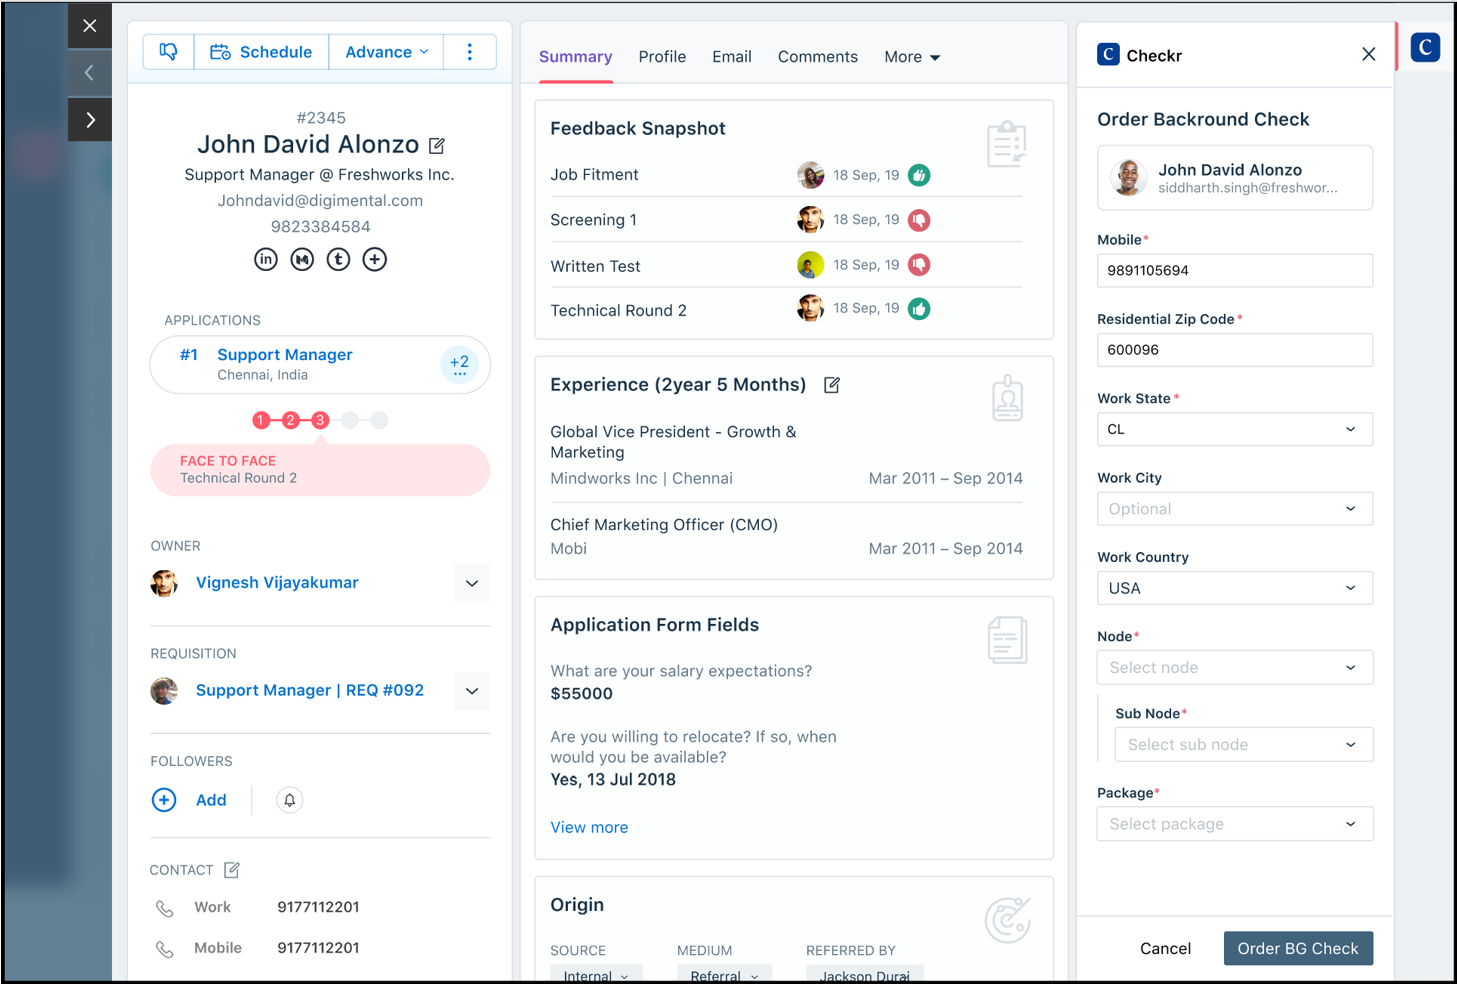Add a new social profile with plus icon
The height and width of the screenshot is (984, 1457).
point(375,259)
